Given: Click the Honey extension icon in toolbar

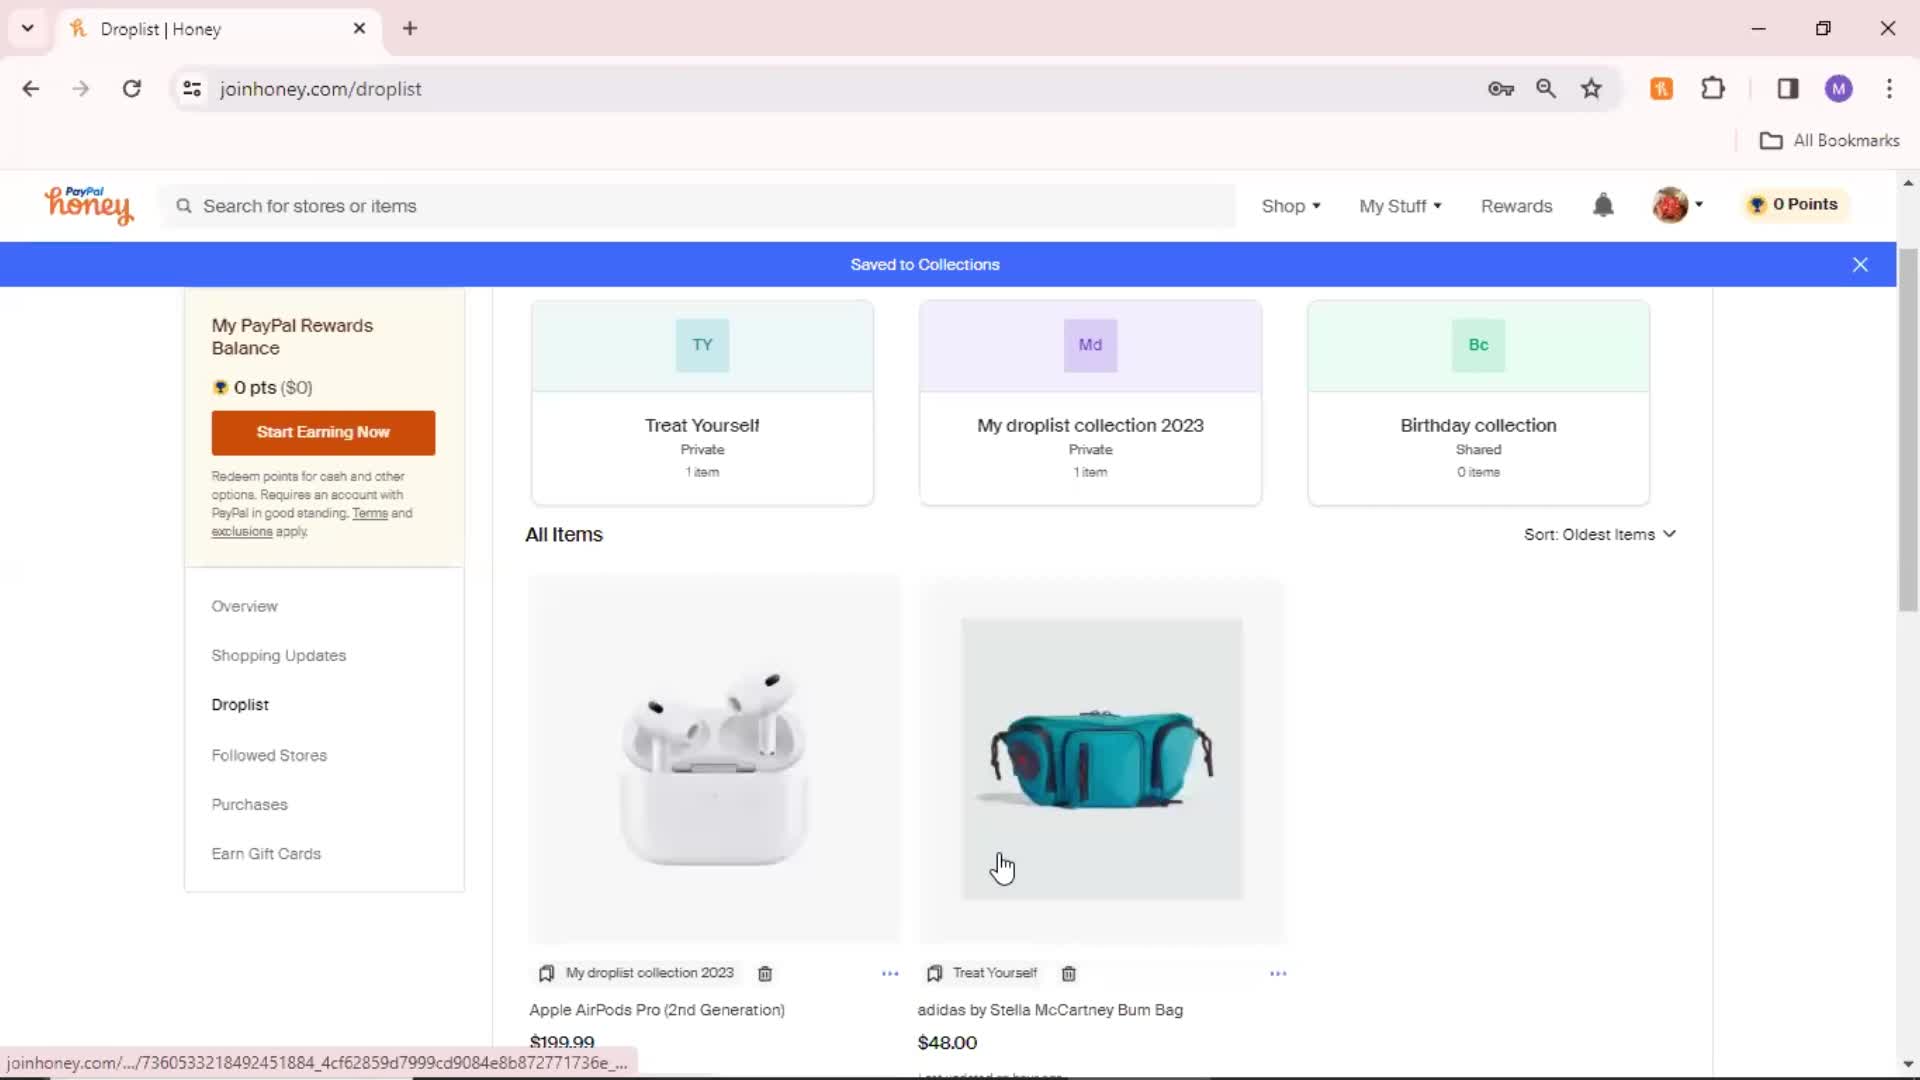Looking at the screenshot, I should click(1661, 89).
